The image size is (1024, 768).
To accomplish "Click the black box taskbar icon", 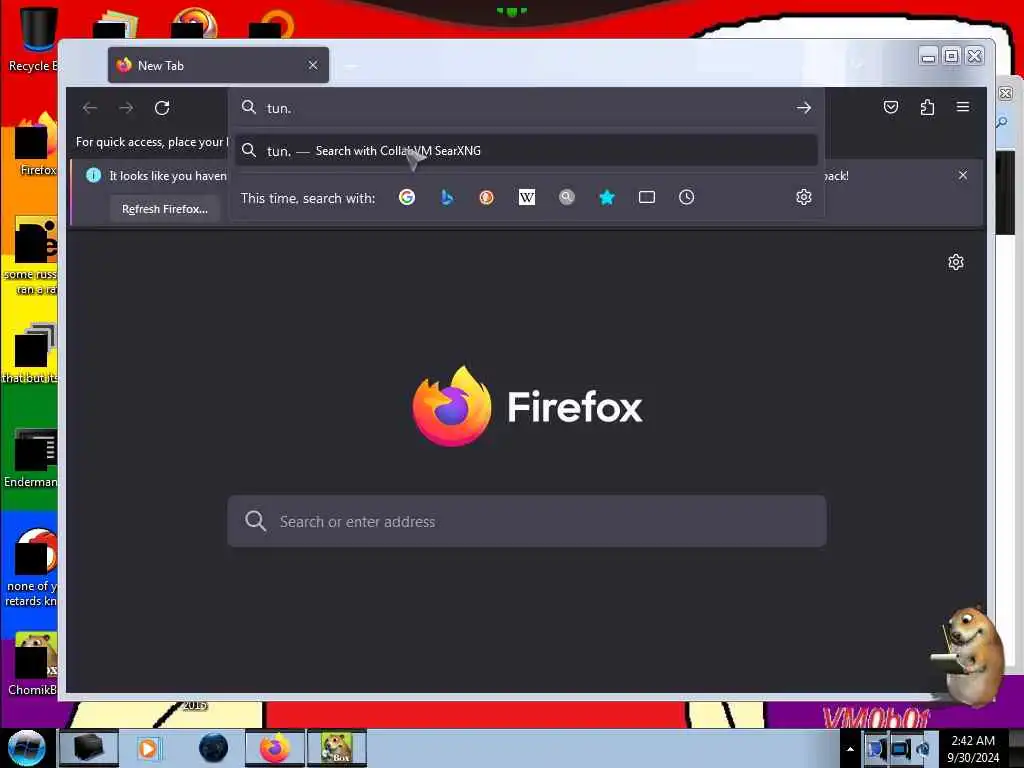I will pyautogui.click(x=89, y=748).
